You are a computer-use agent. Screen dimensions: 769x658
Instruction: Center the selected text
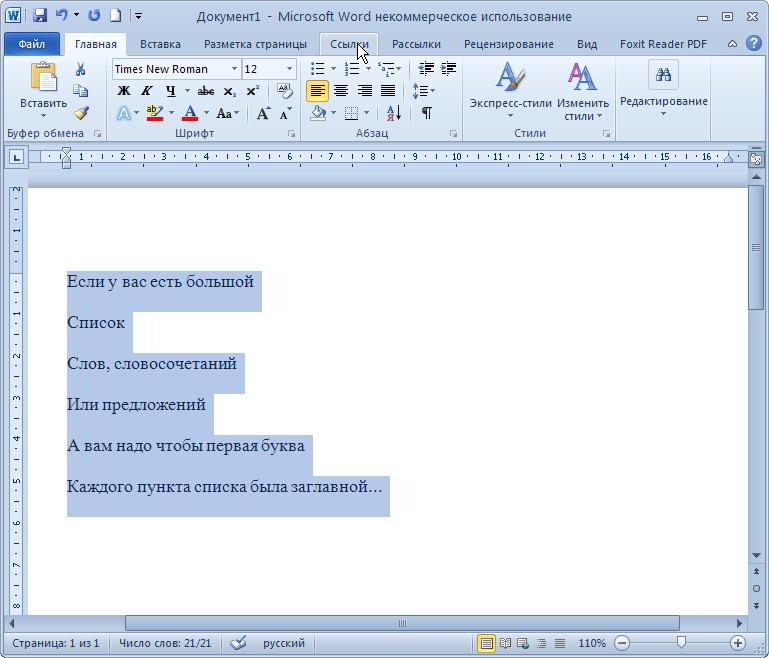click(341, 91)
